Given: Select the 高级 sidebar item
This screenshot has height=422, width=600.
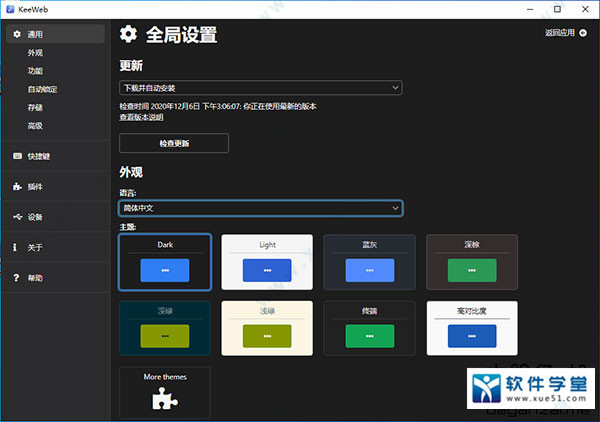Looking at the screenshot, I should pos(35,125).
